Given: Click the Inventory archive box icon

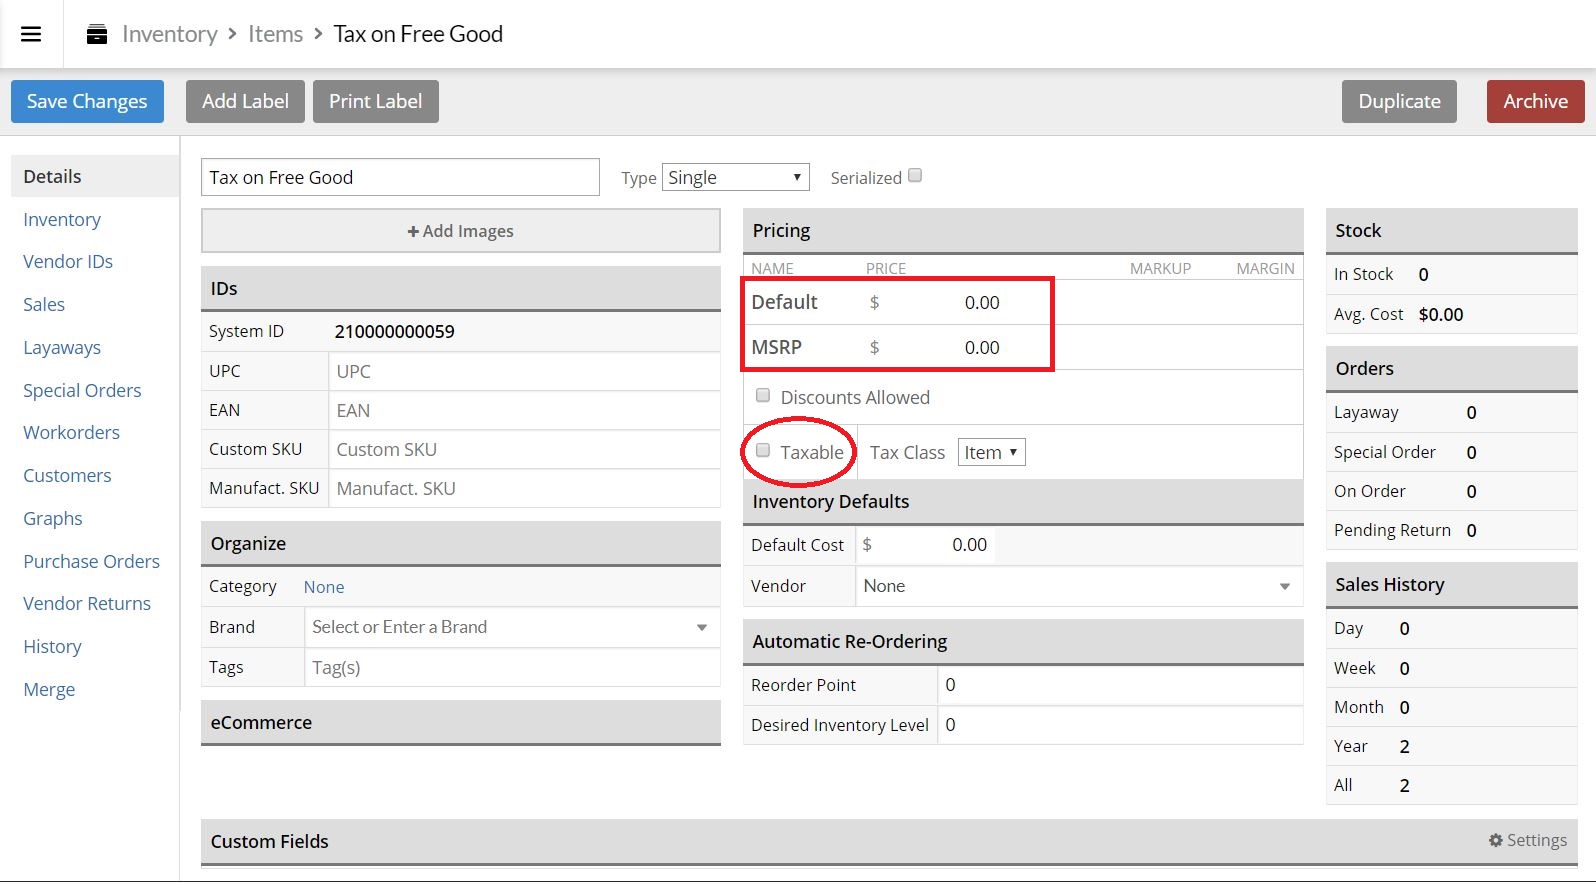Looking at the screenshot, I should [97, 34].
